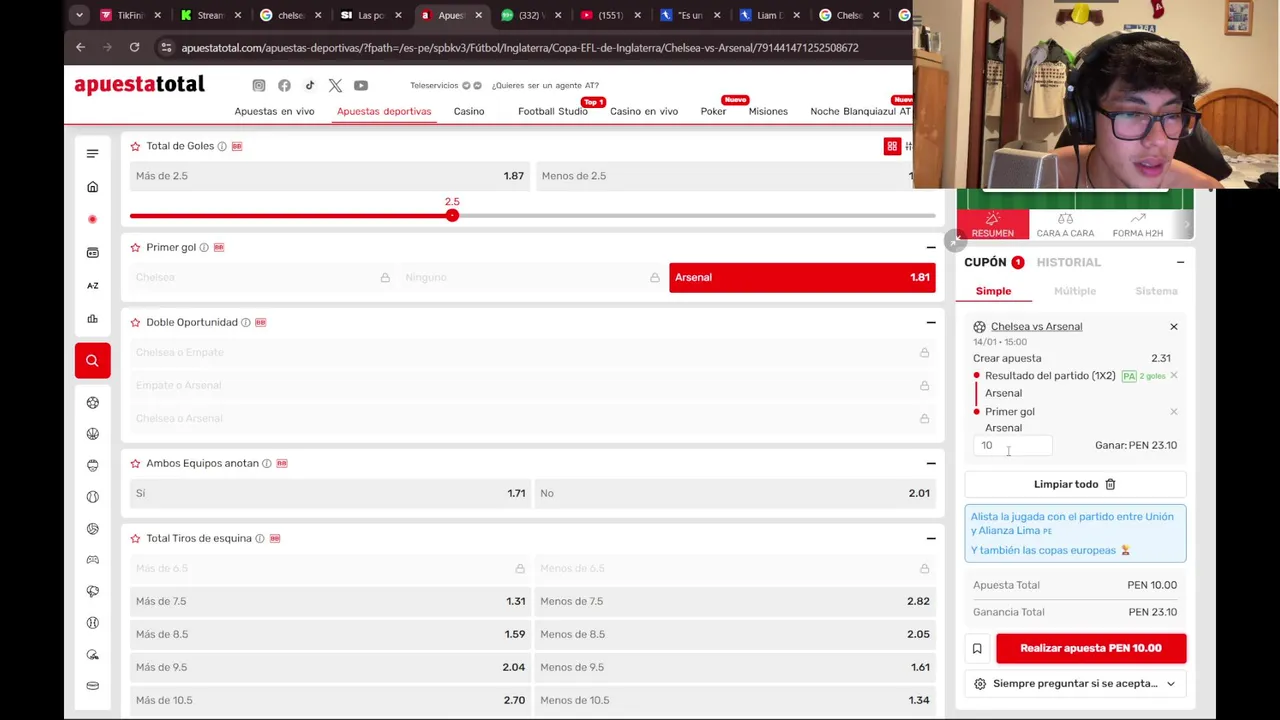Open the red search icon in sidebar
The image size is (1280, 720).
coord(92,360)
